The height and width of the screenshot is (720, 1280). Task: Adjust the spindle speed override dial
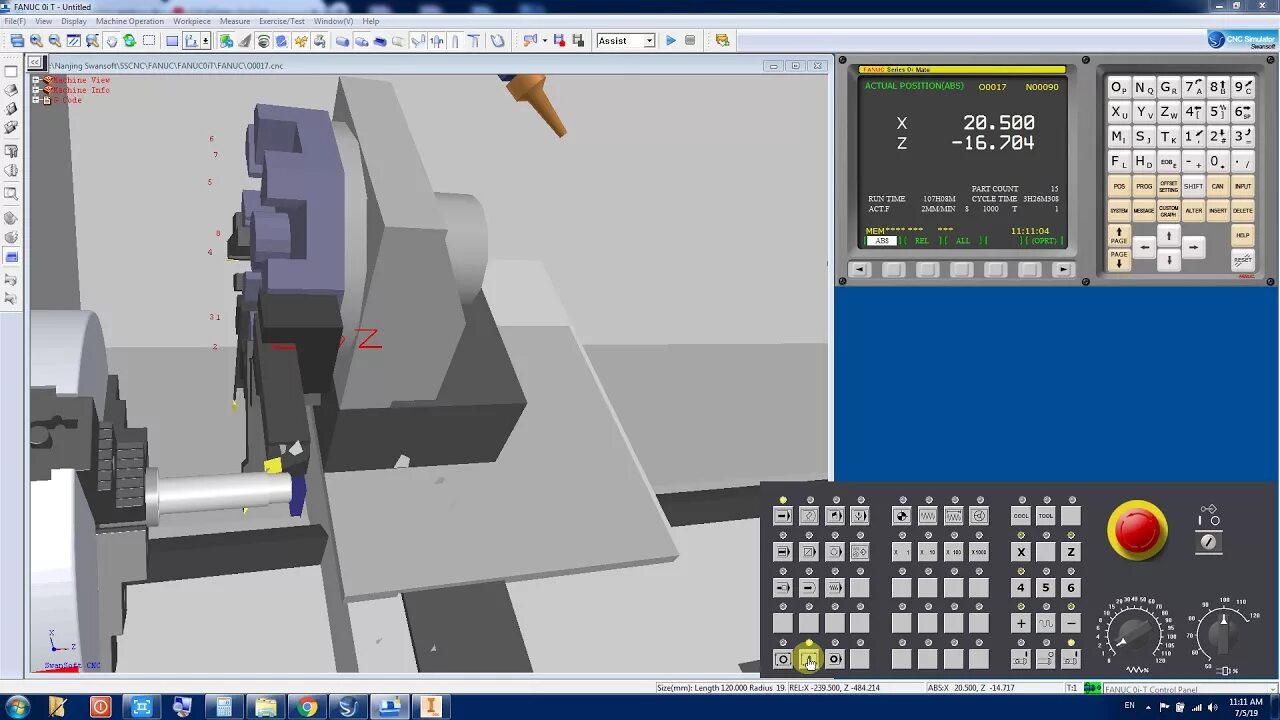coord(1223,633)
